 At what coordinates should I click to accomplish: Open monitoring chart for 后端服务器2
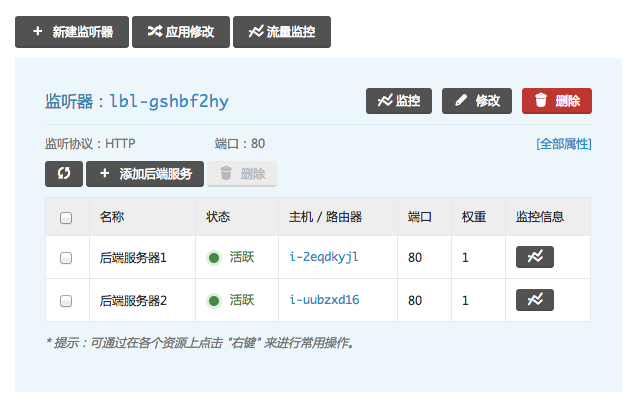point(534,300)
